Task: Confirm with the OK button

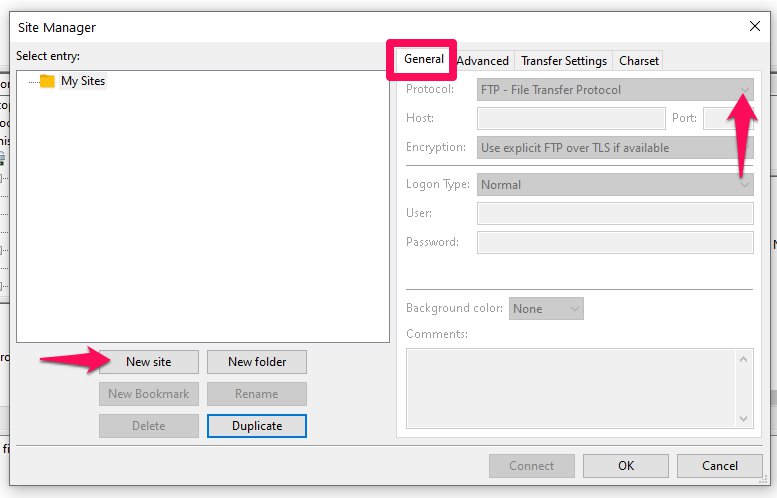Action: coord(626,466)
